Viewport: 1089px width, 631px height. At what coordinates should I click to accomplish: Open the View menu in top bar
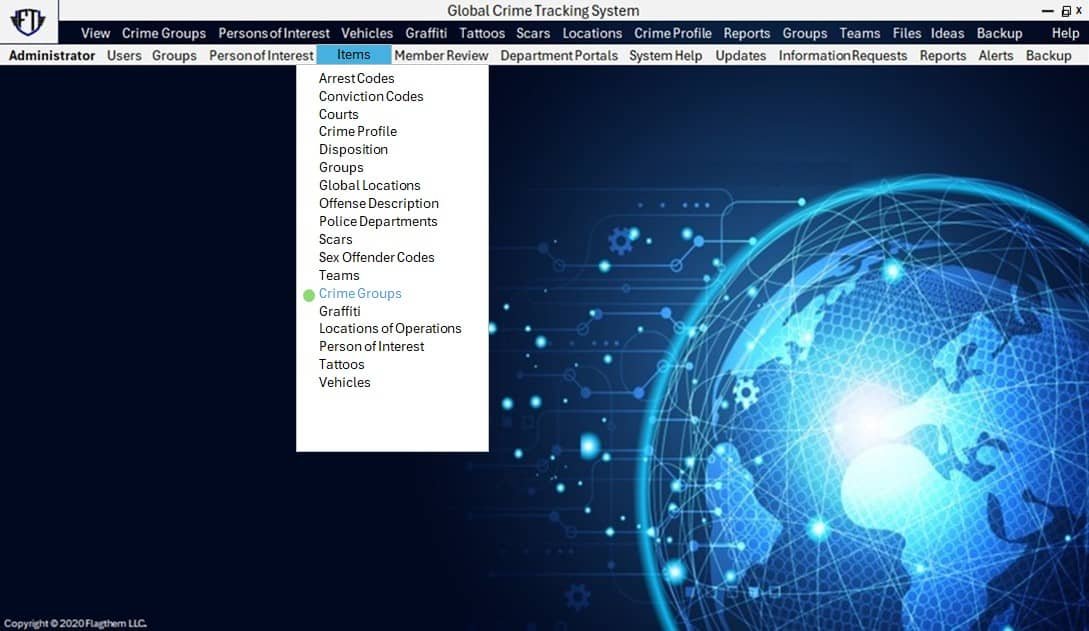(95, 33)
